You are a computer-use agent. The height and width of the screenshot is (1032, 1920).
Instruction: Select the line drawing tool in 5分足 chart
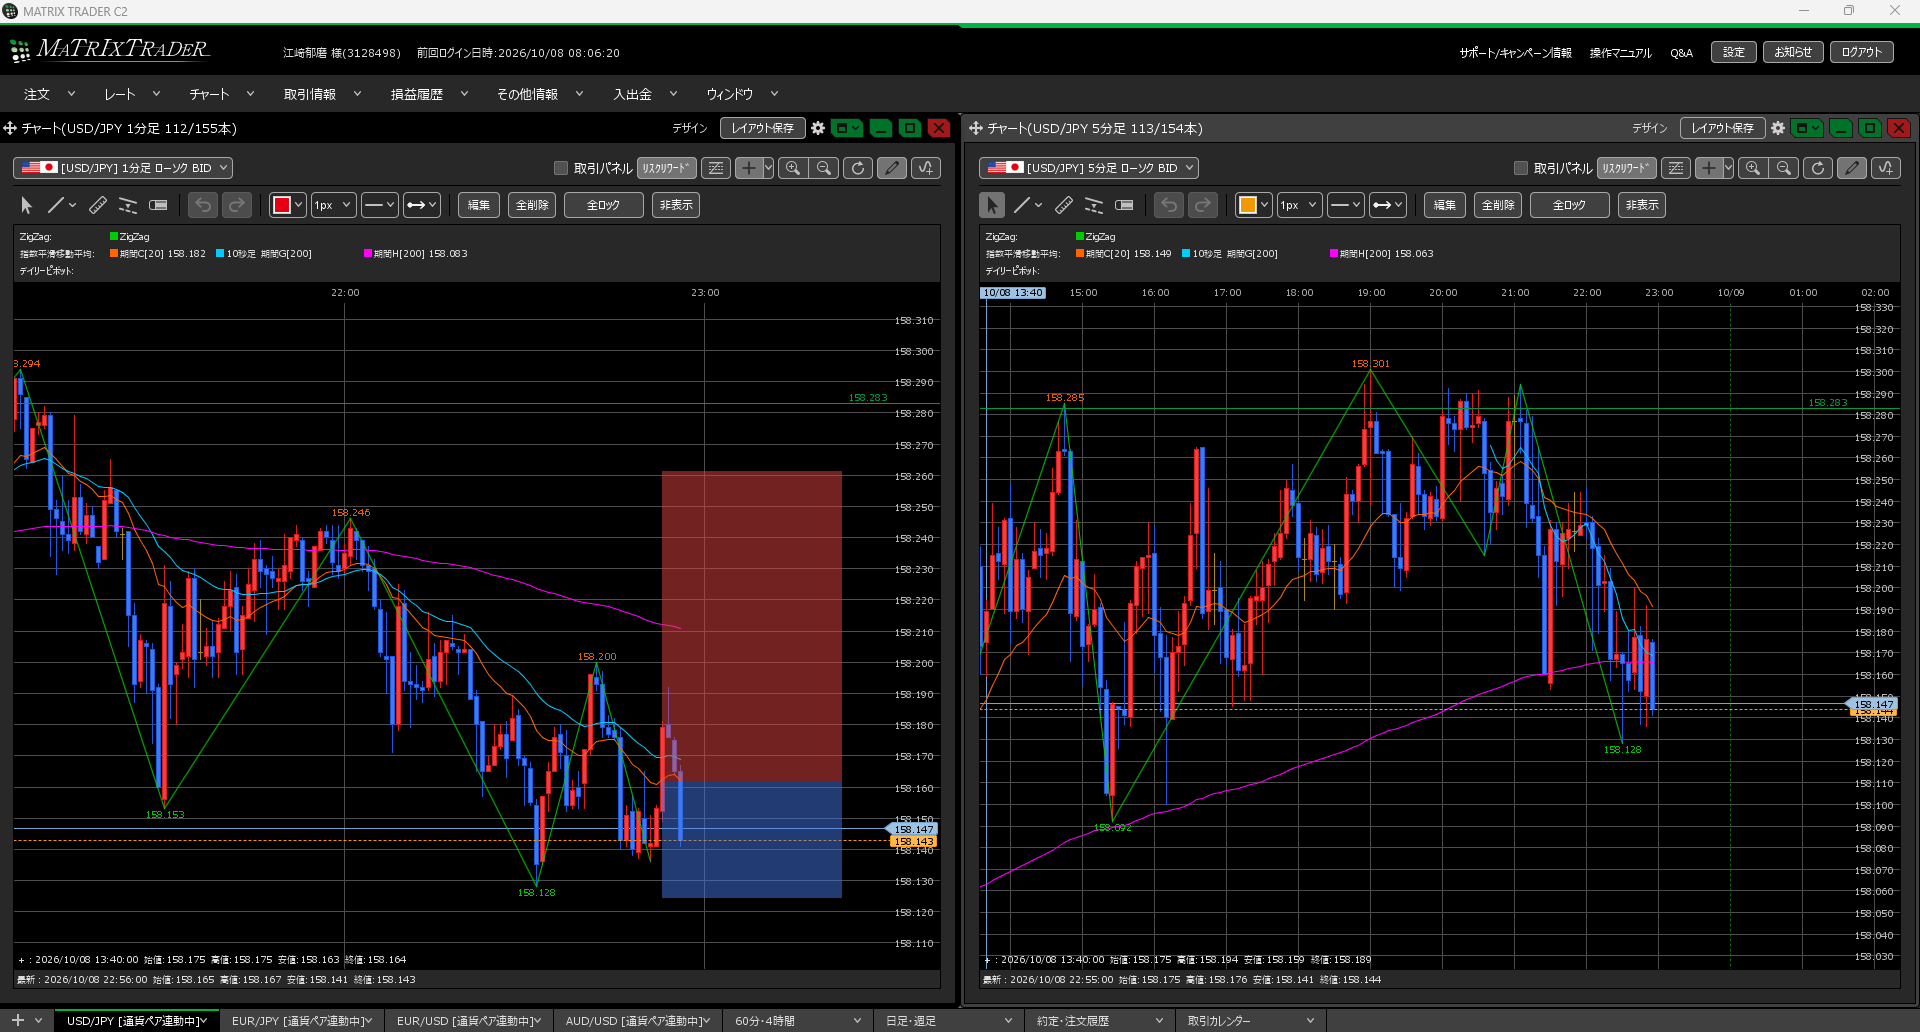click(1022, 205)
